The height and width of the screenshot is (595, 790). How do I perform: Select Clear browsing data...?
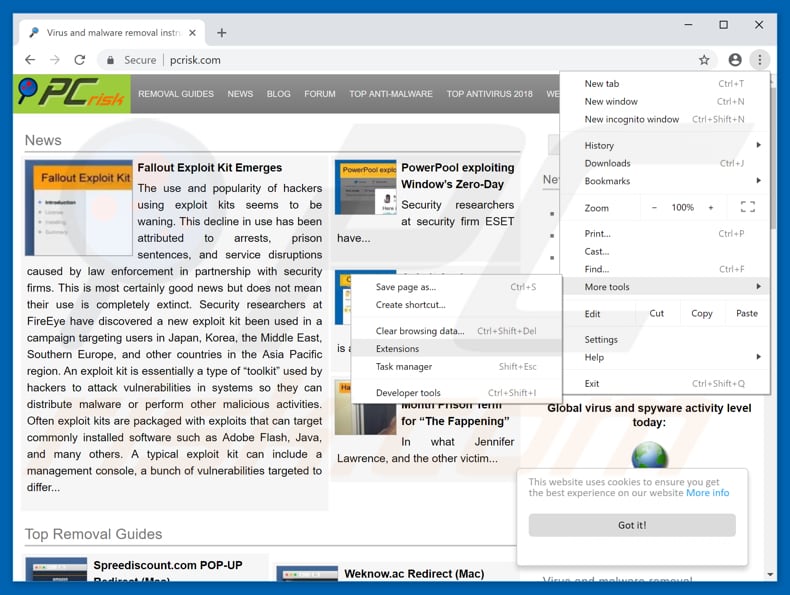pyautogui.click(x=456, y=331)
